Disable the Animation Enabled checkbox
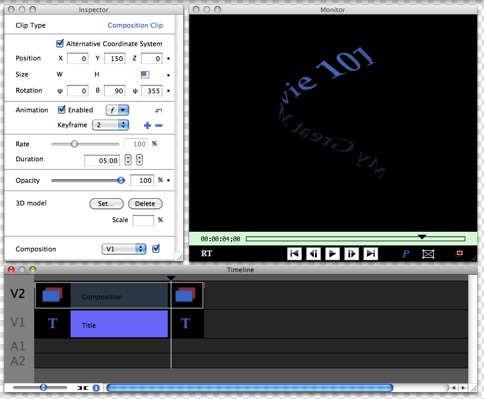Image resolution: width=484 pixels, height=399 pixels. 62,110
